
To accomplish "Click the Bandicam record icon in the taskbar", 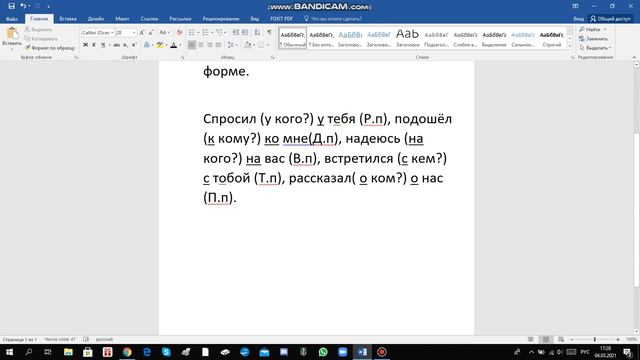I will [x=382, y=352].
